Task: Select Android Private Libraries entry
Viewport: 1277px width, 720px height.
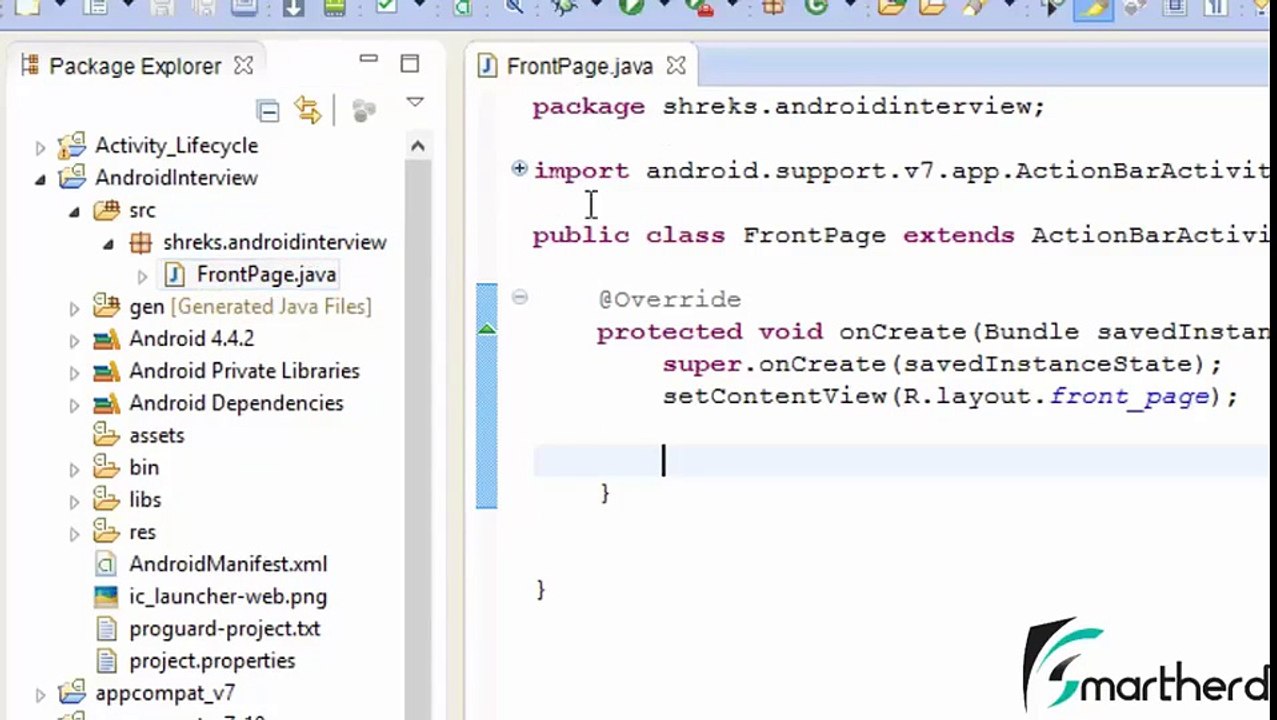Action: click(244, 370)
